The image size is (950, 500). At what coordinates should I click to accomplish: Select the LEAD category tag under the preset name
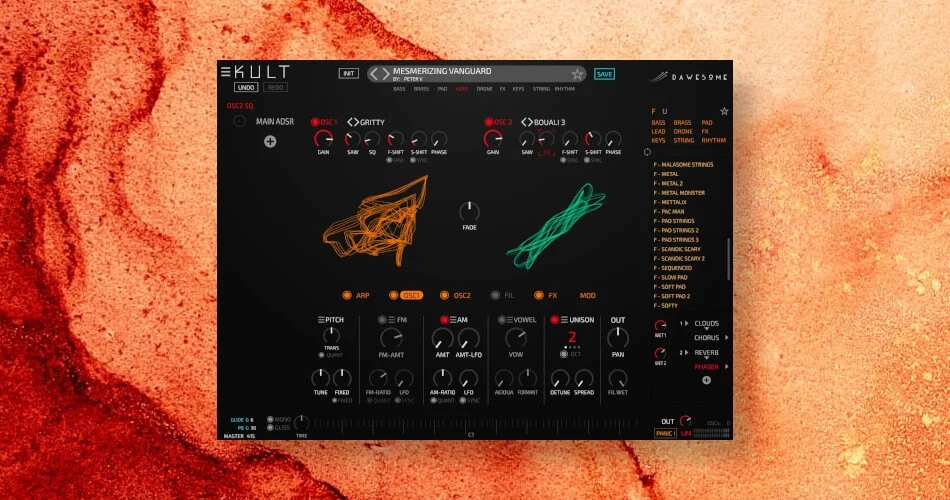point(462,89)
